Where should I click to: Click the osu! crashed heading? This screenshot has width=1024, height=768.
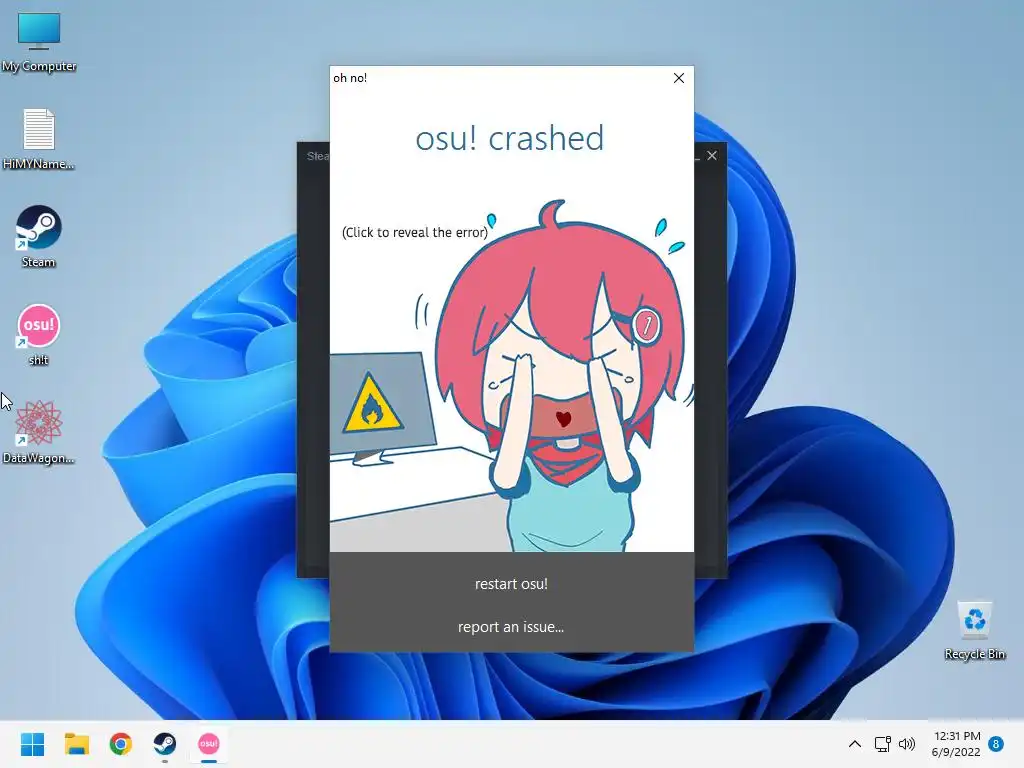[x=510, y=138]
